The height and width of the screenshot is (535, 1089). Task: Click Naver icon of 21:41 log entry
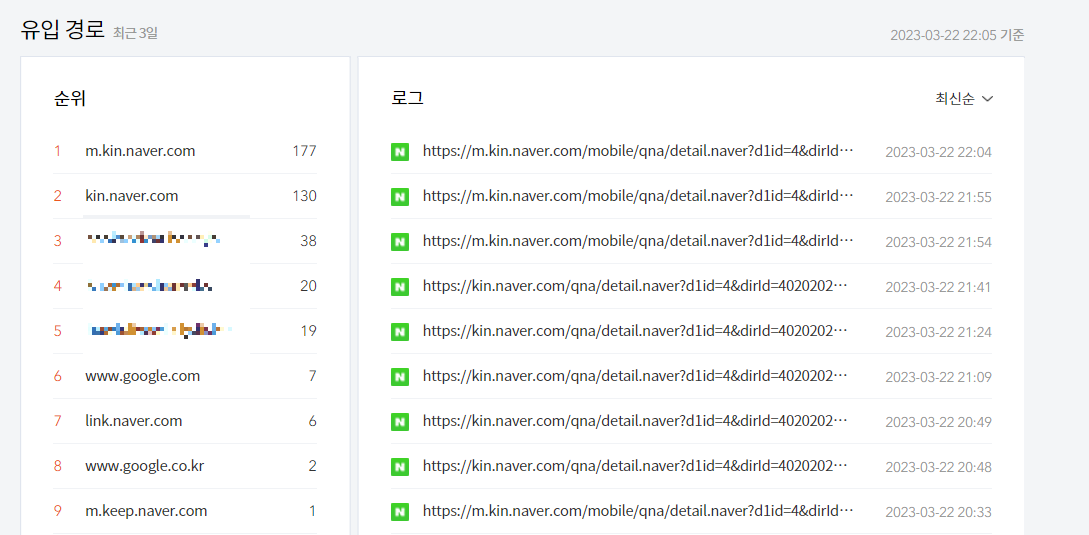tap(399, 286)
